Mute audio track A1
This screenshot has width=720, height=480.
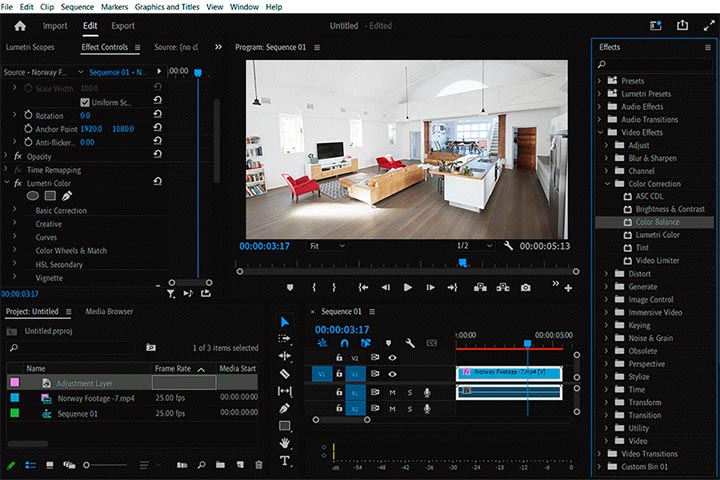(392, 392)
